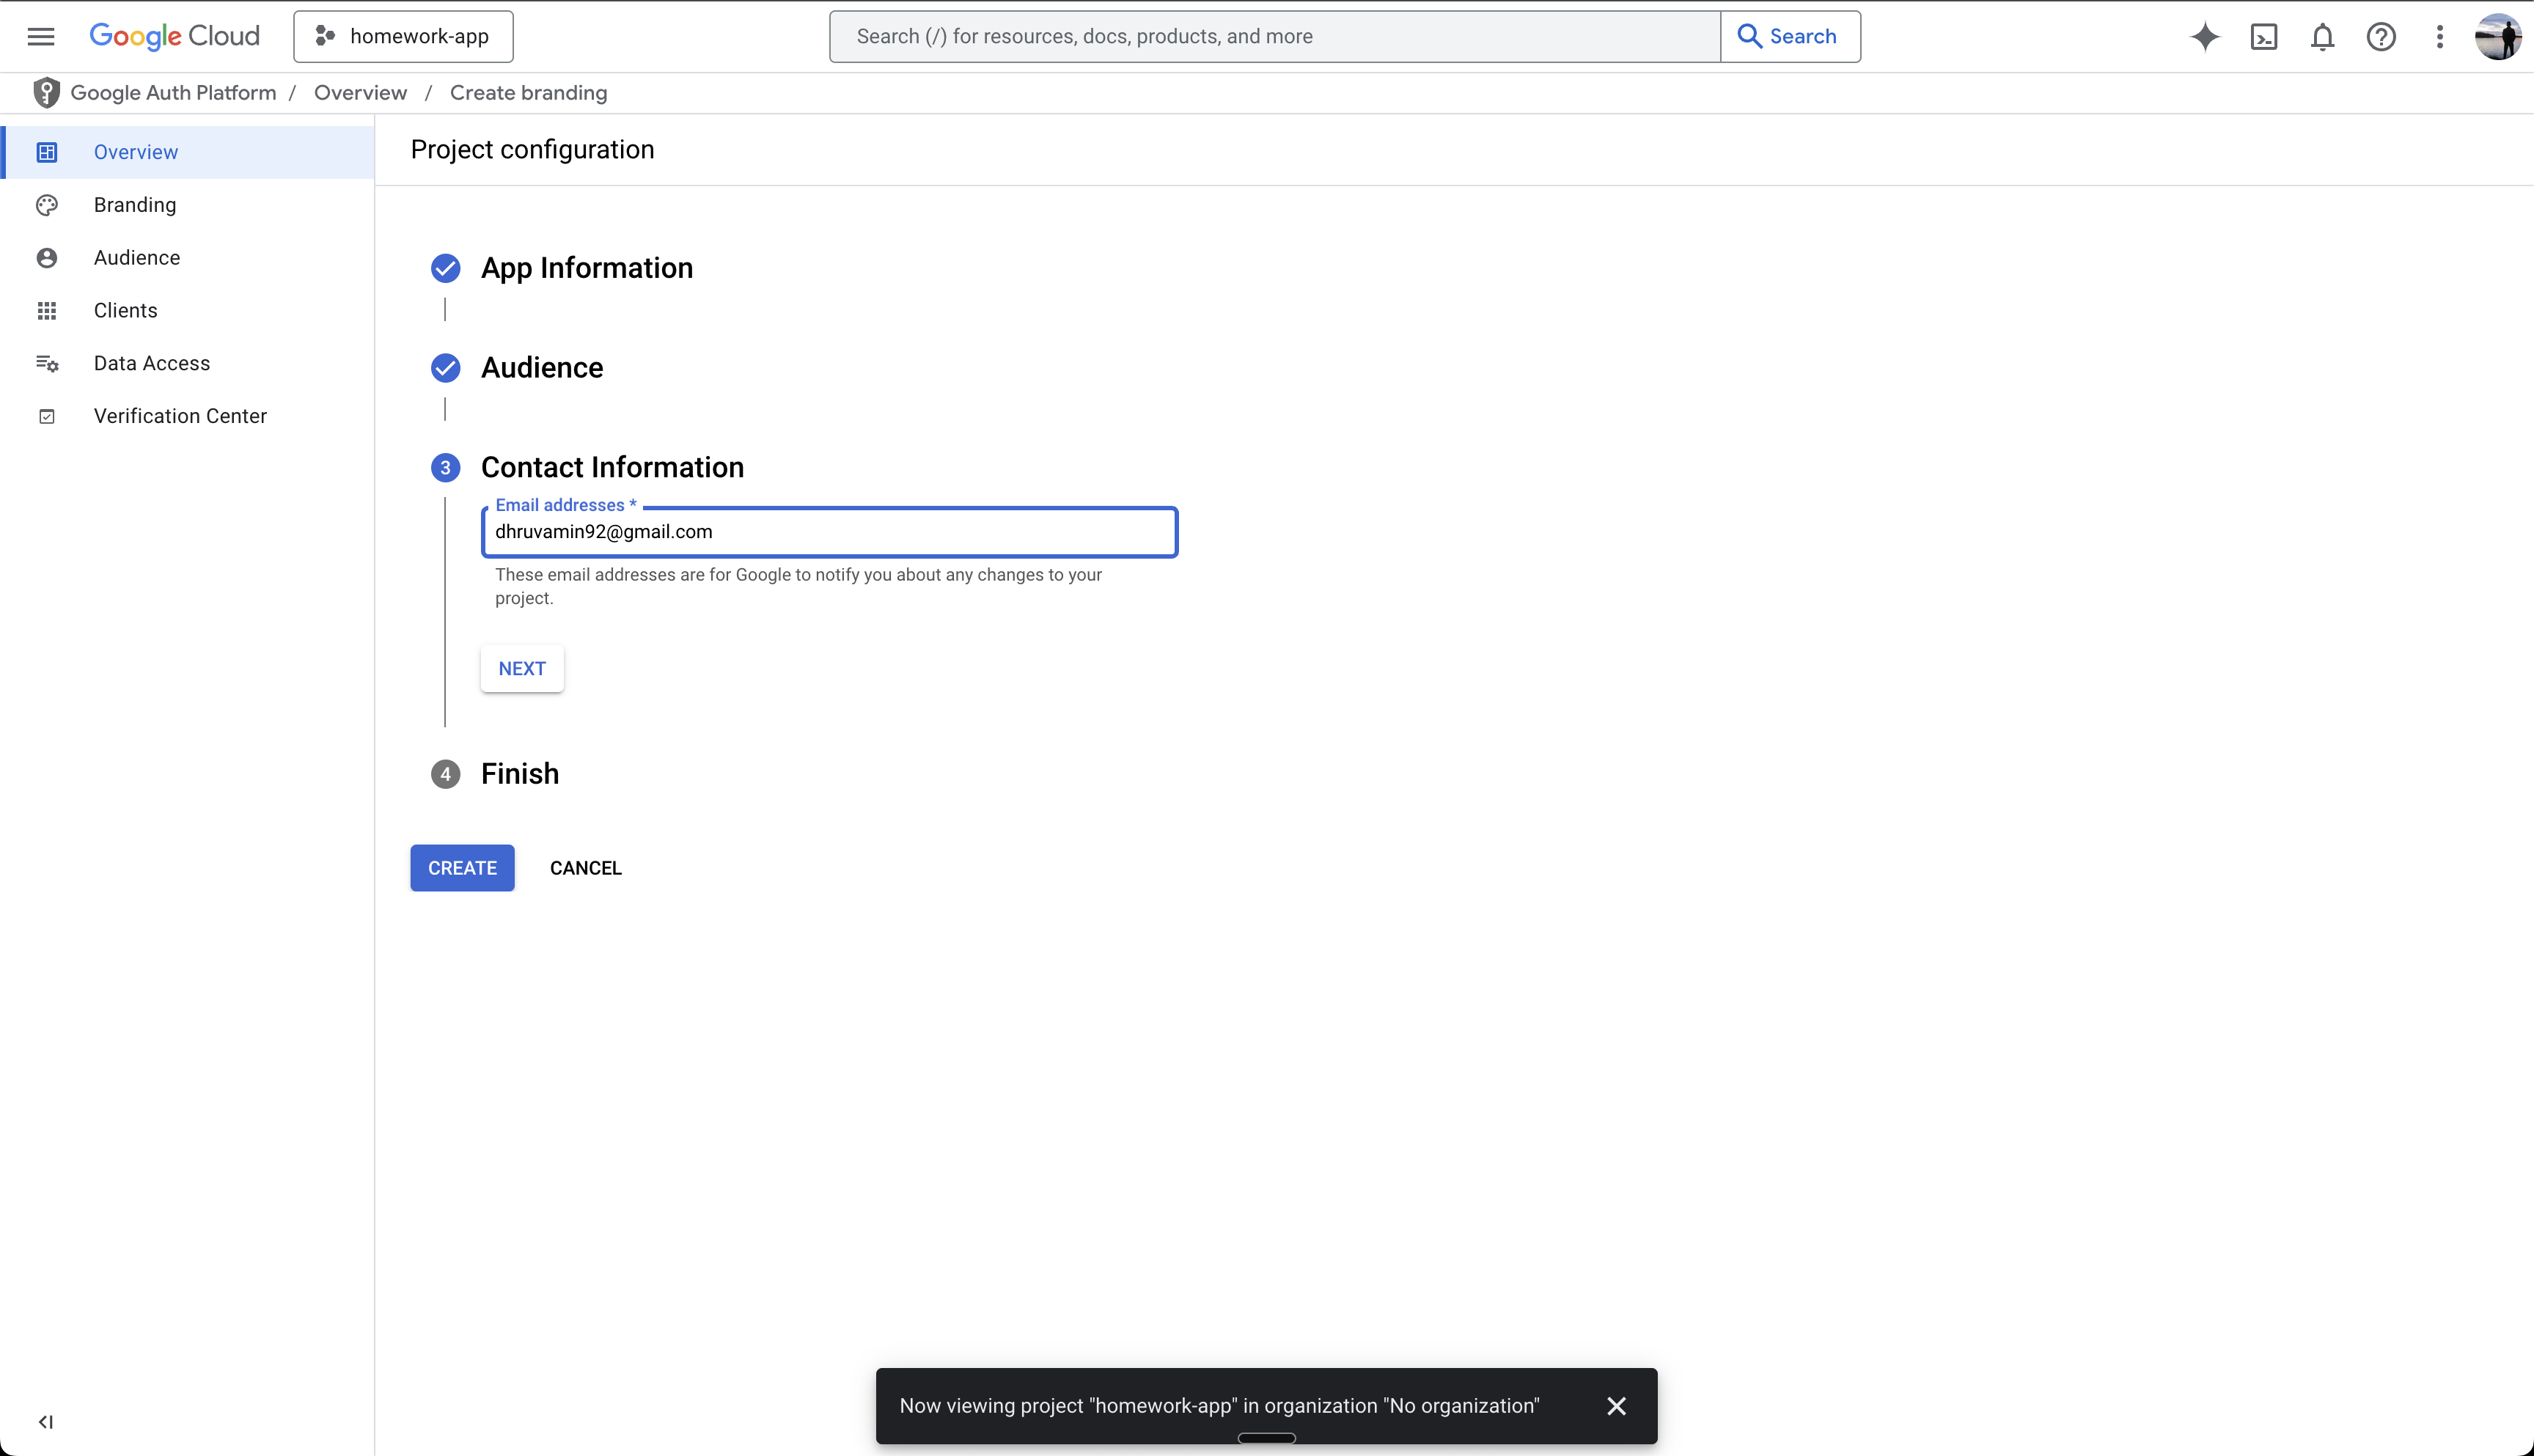Click the CREATE button
Viewport: 2534px width, 1456px height.
point(462,868)
